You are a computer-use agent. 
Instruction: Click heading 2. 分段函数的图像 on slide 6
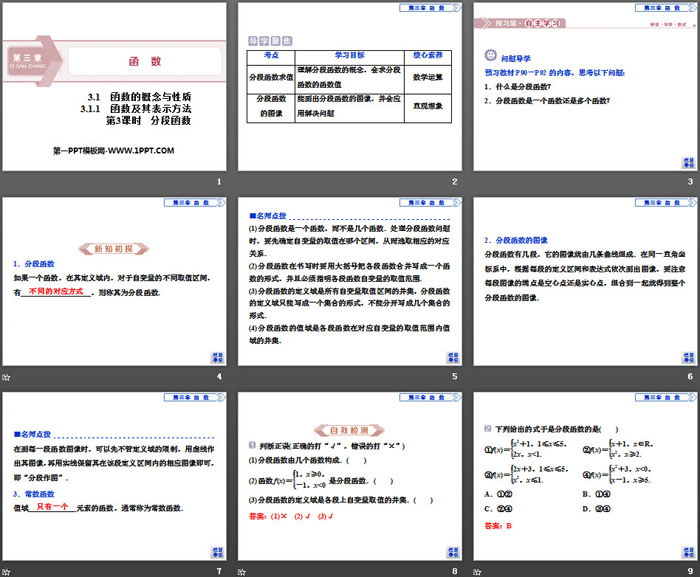pyautogui.click(x=516, y=240)
